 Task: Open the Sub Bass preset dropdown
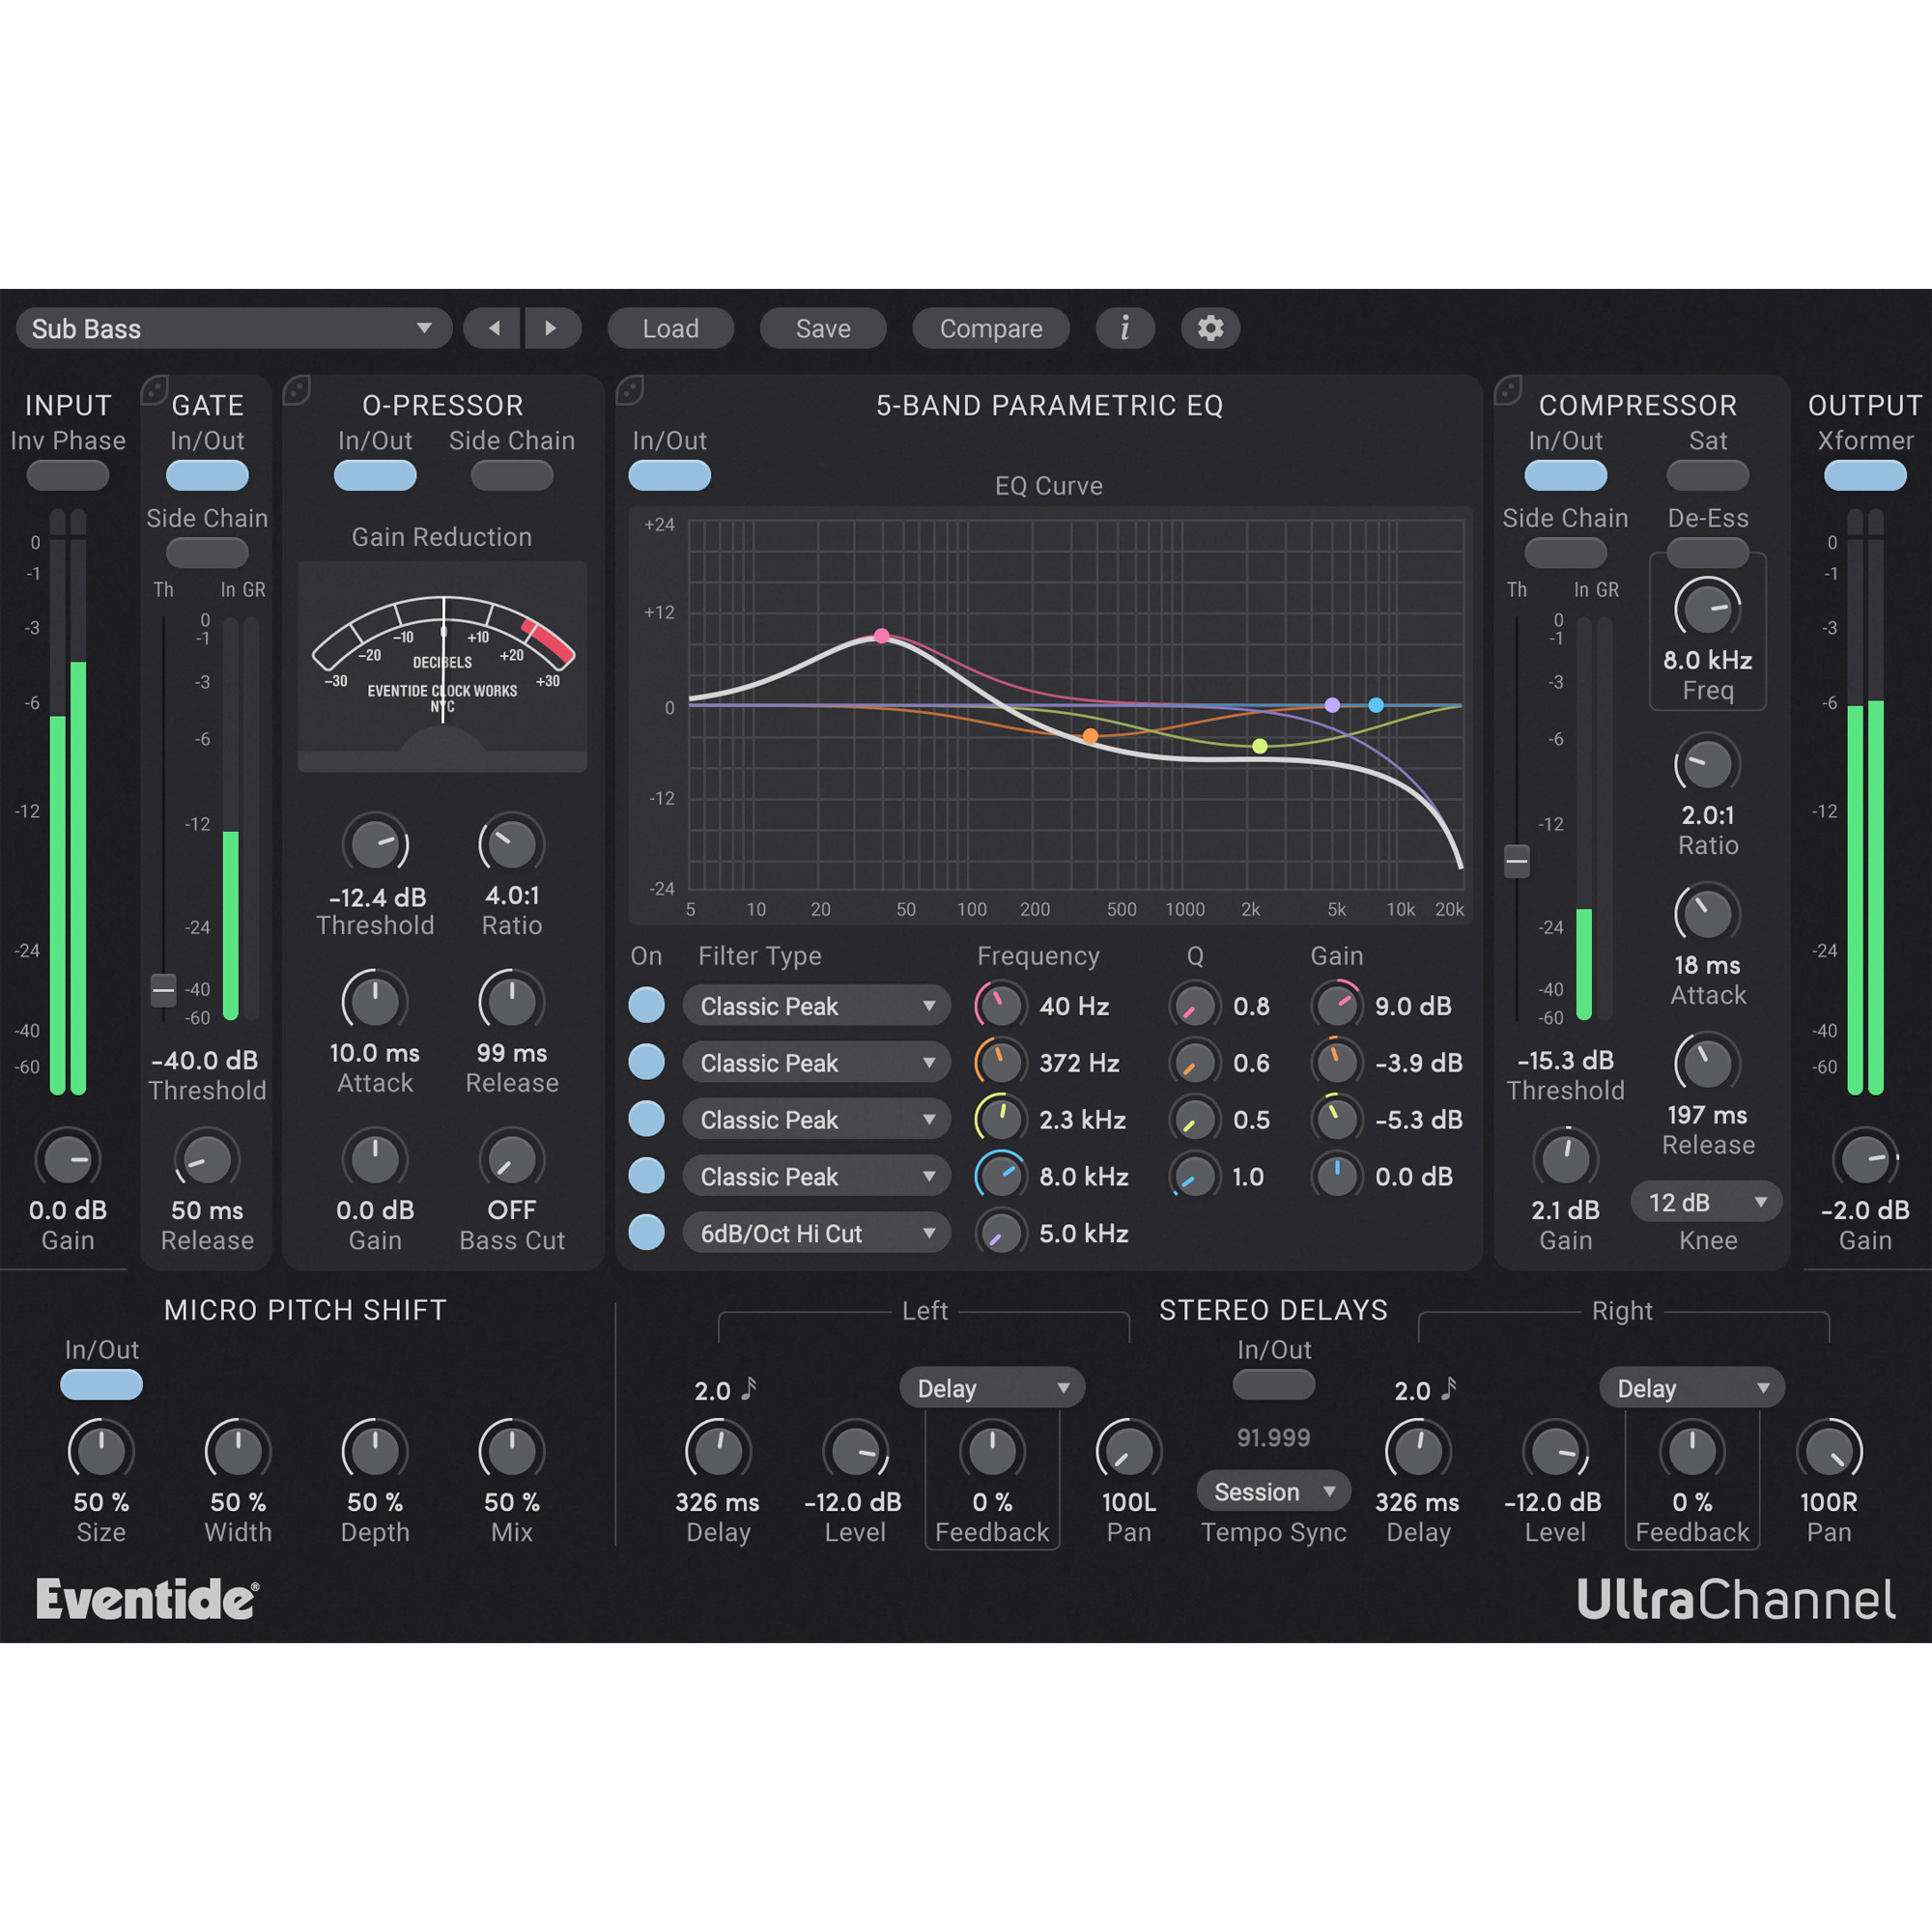[234, 328]
